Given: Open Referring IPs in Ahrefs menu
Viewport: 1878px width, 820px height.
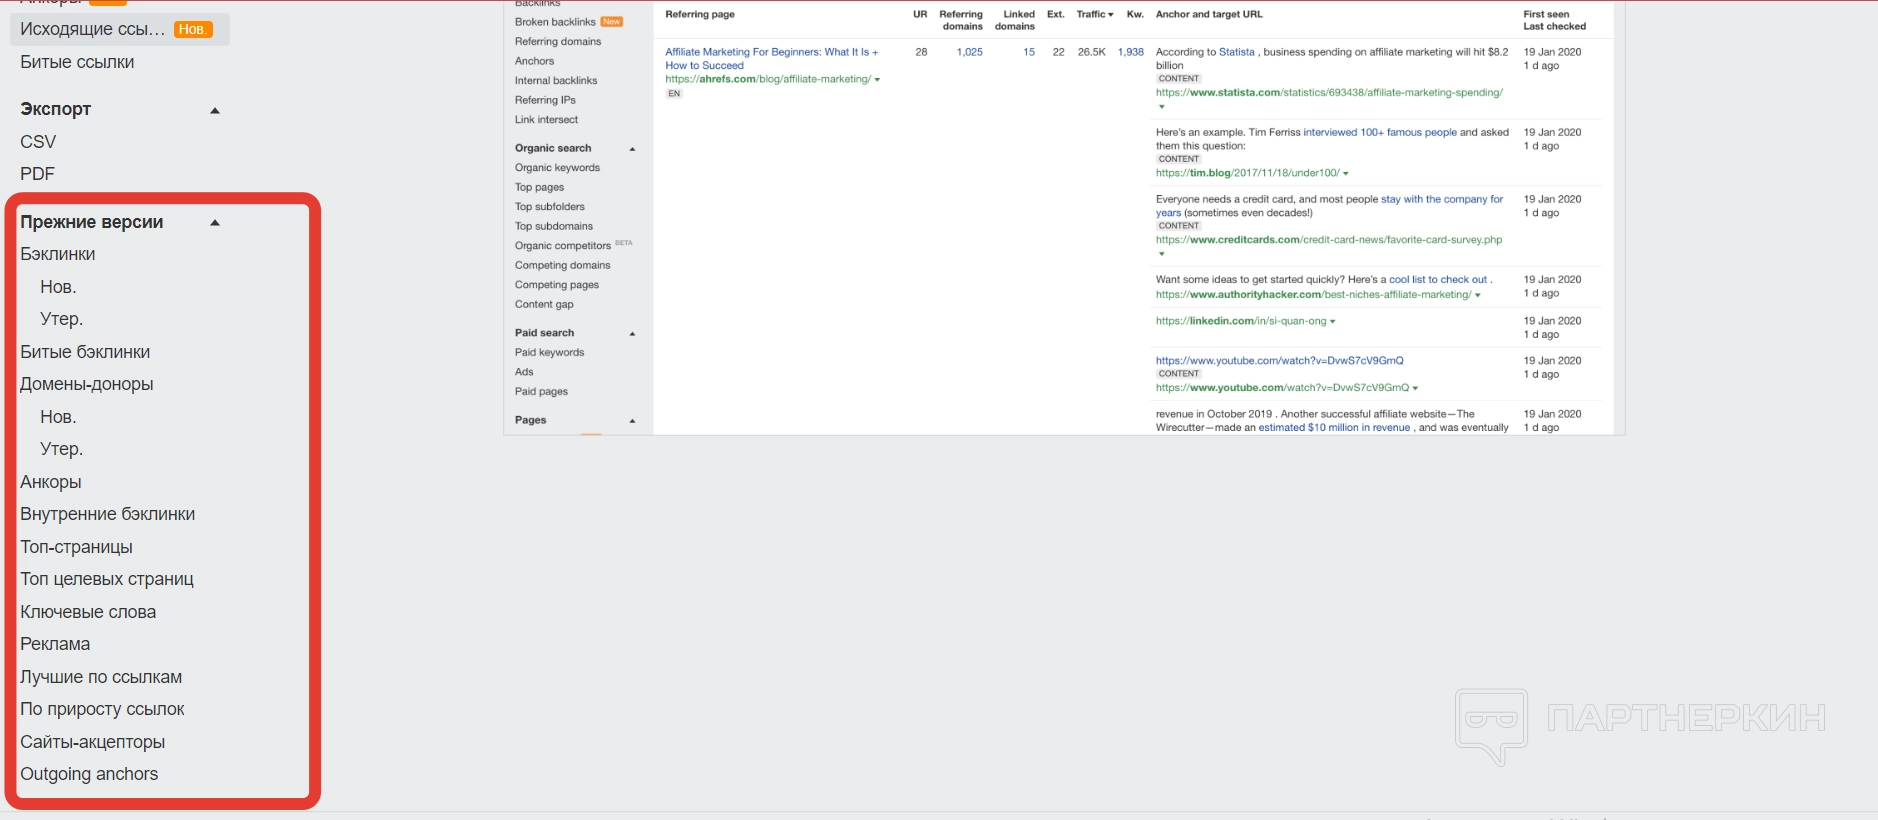Looking at the screenshot, I should tap(545, 100).
